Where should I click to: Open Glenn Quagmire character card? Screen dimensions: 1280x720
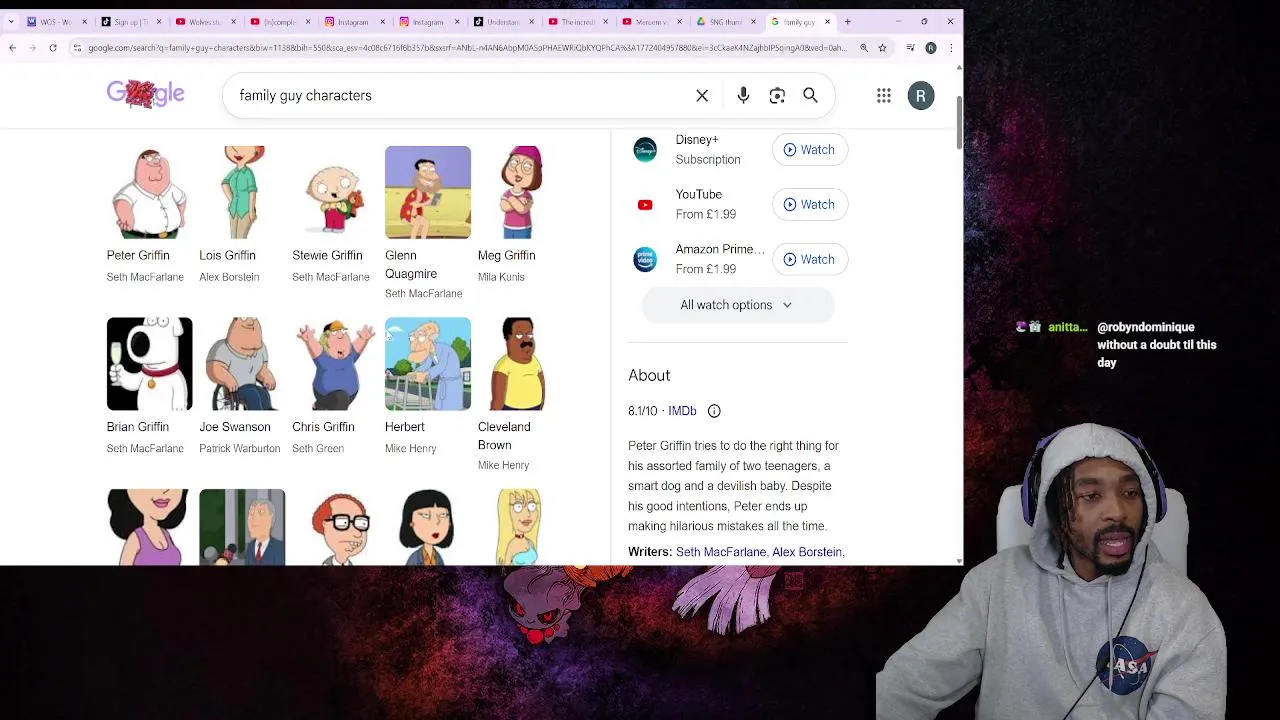pos(428,223)
